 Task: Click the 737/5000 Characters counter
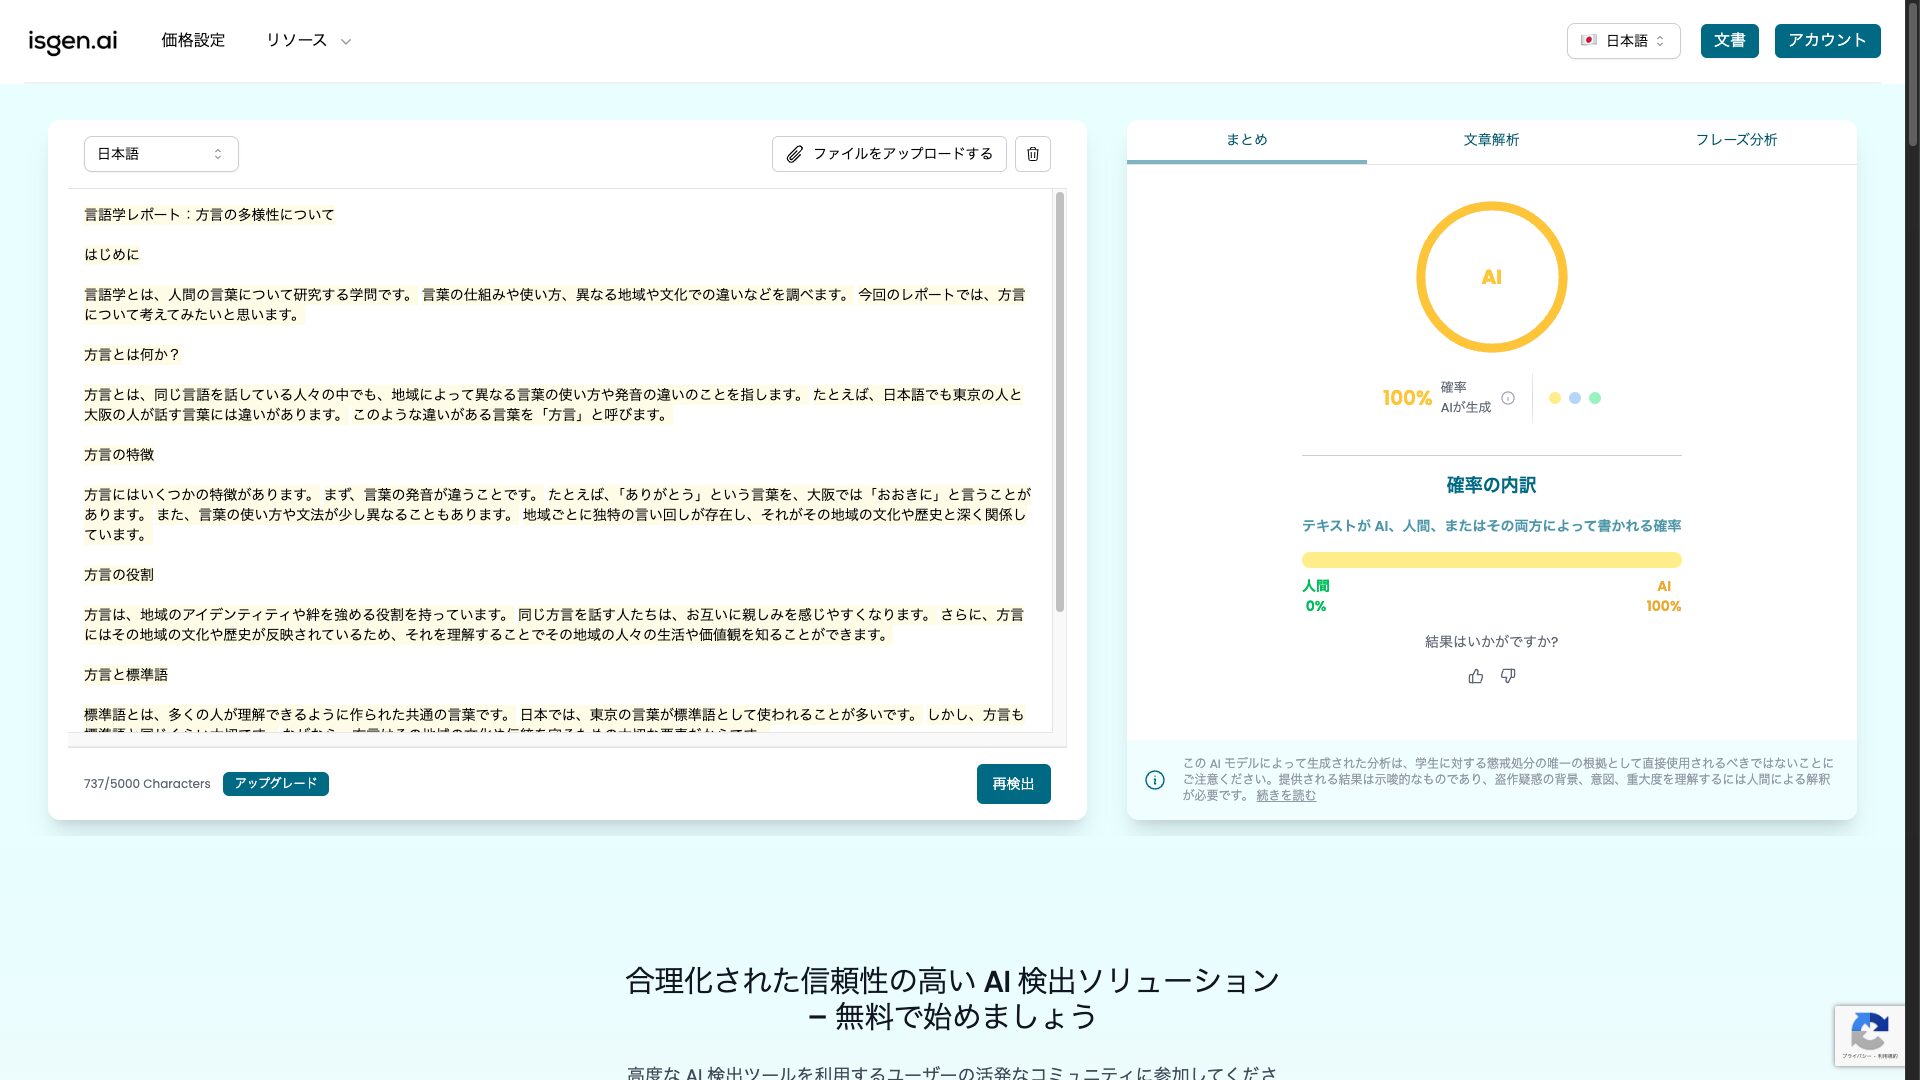tap(147, 784)
